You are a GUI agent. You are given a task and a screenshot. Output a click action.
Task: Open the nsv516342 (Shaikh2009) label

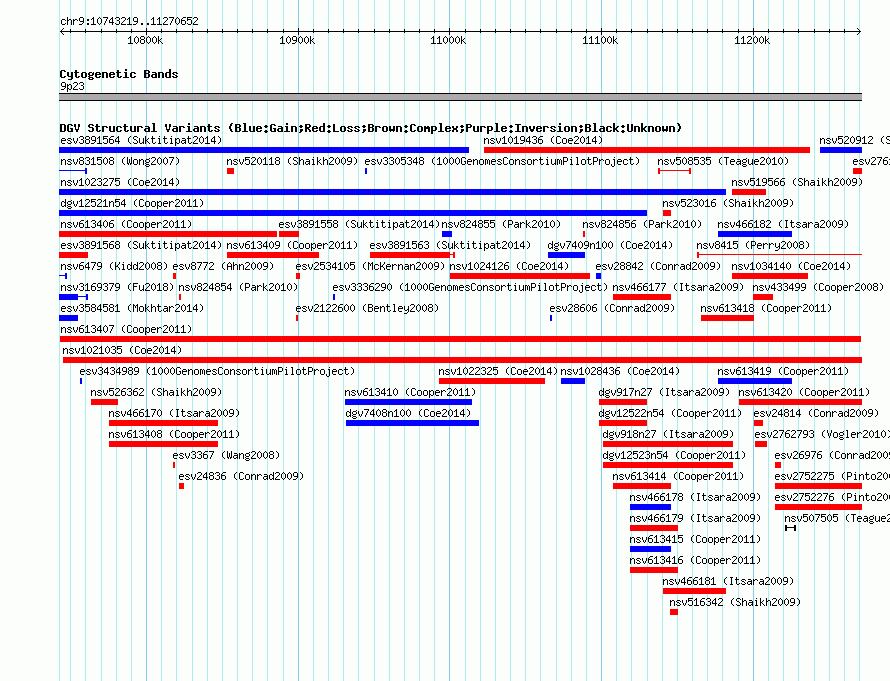[x=734, y=602]
